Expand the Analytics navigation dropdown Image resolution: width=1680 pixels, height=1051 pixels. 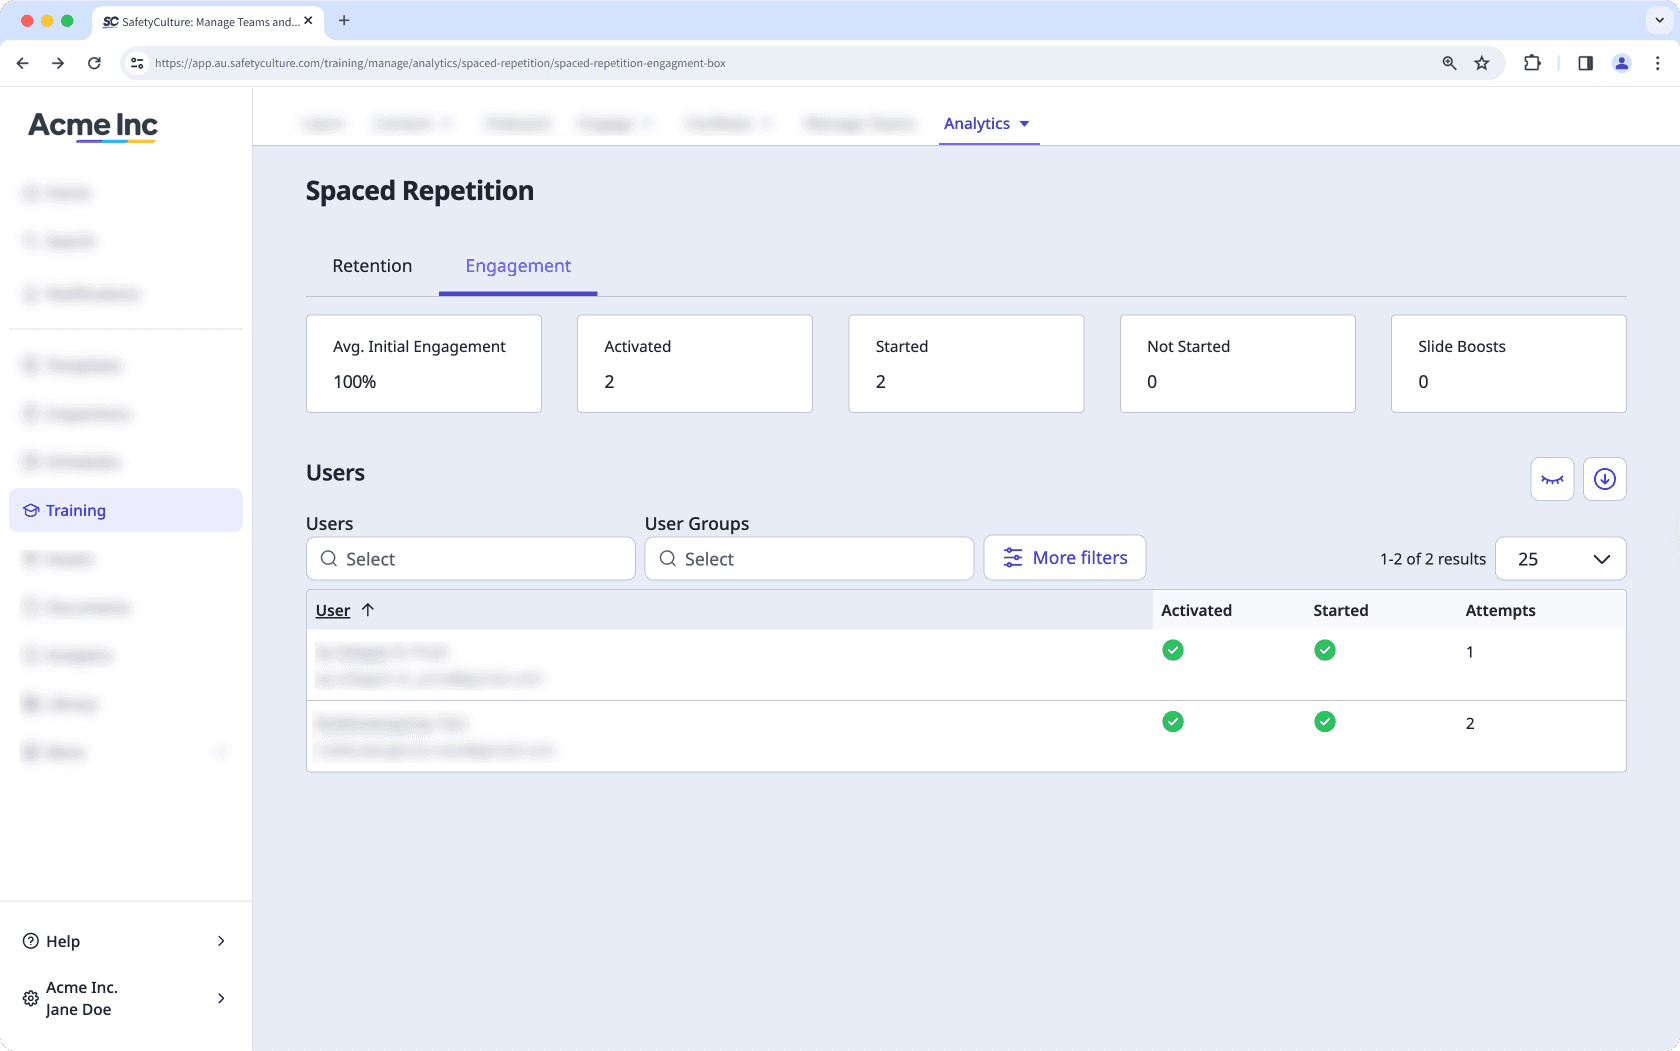coord(988,123)
